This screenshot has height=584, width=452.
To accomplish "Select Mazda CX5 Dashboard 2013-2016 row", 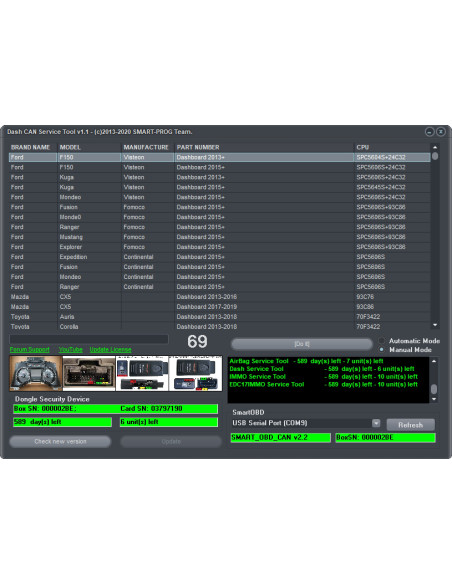I will tap(219, 297).
